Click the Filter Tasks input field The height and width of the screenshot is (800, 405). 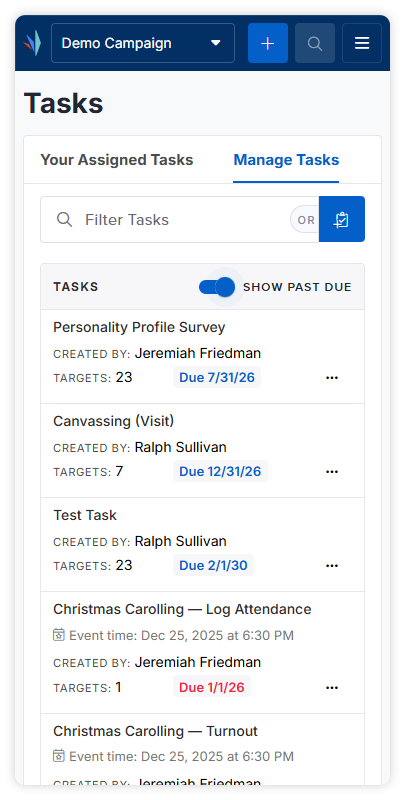coord(180,219)
